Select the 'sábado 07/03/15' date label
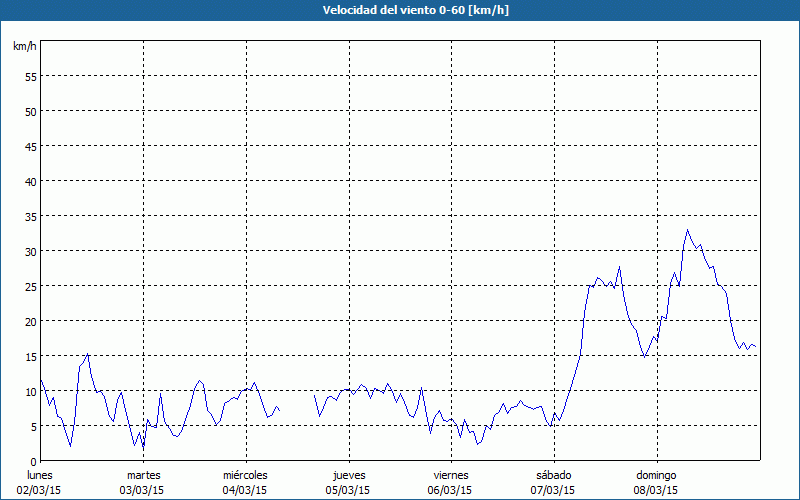This screenshot has height=500, width=800. pos(553,482)
